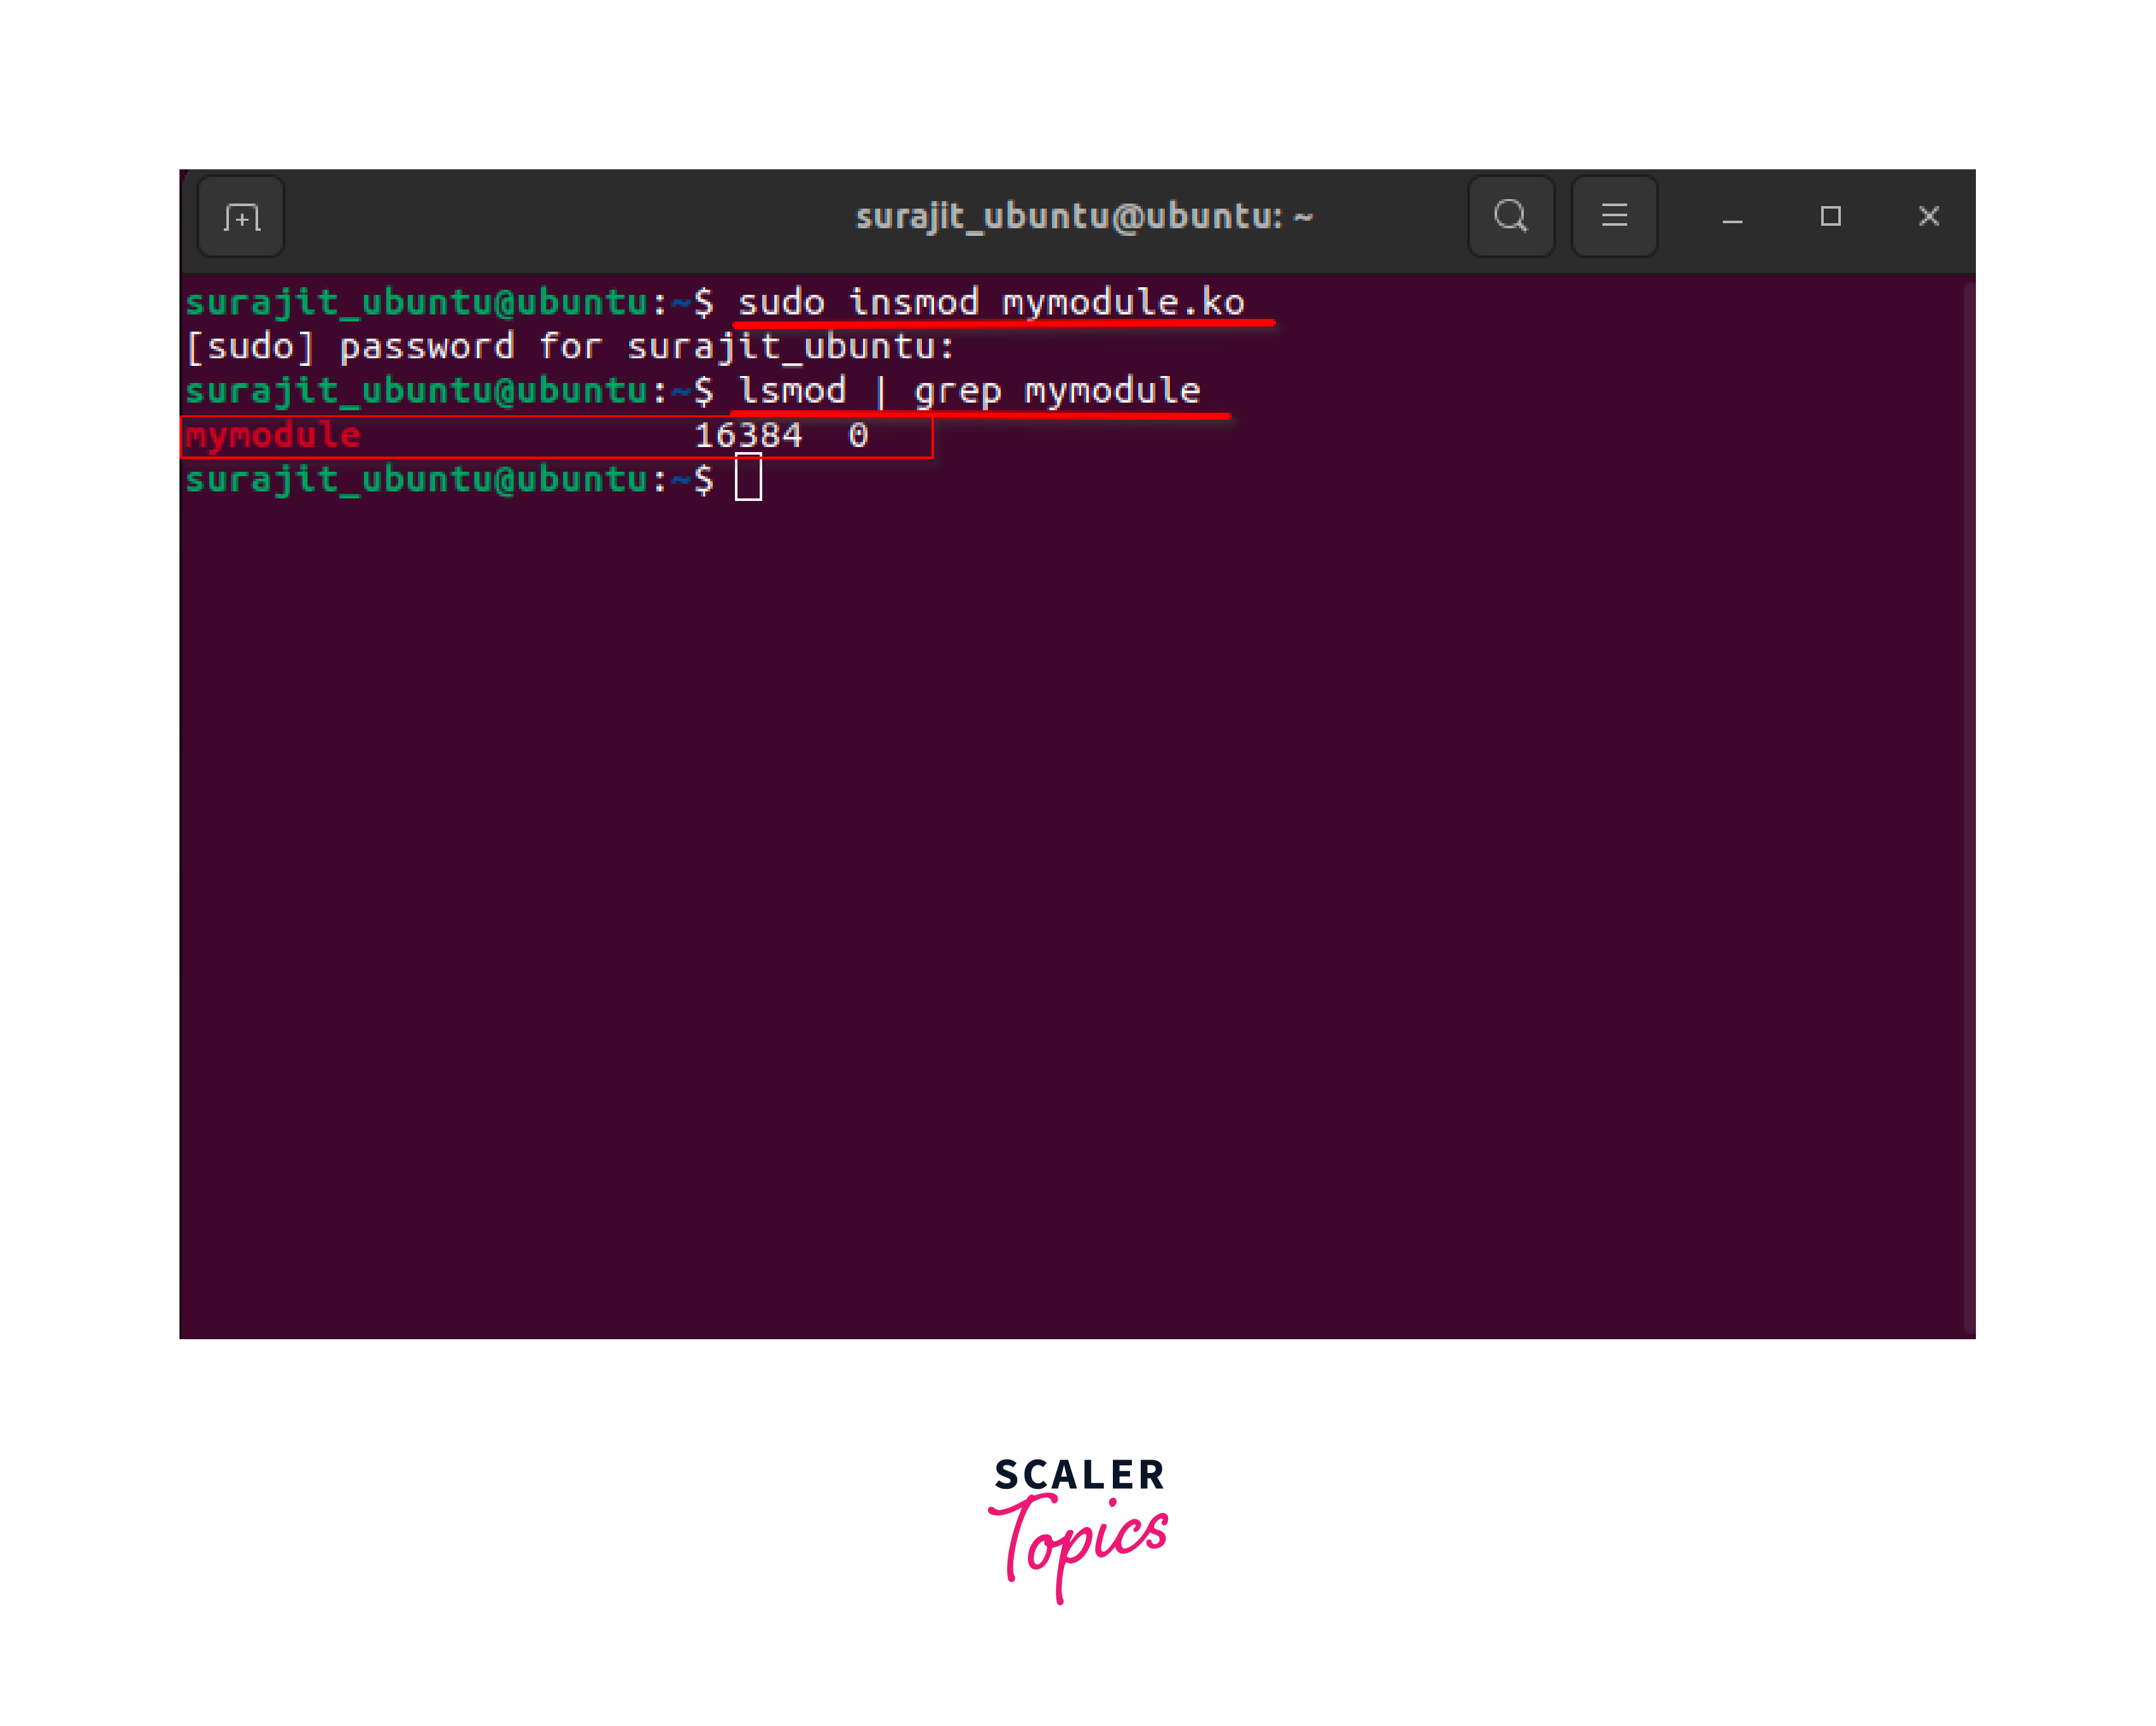Click the red mymodule output text
Screen dimensions: 2156x1726
(x=272, y=436)
